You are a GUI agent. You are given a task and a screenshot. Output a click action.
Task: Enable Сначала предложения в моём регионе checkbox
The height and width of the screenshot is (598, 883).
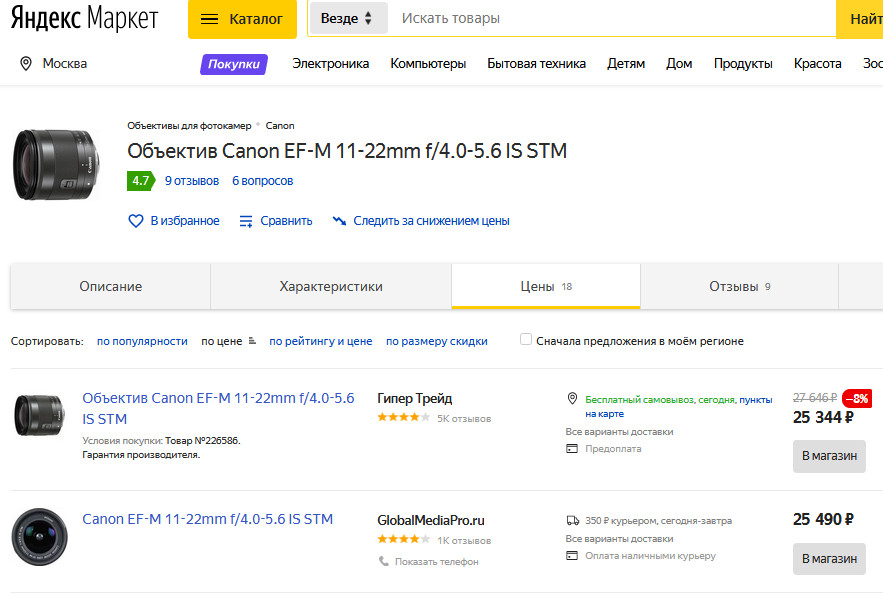click(525, 339)
